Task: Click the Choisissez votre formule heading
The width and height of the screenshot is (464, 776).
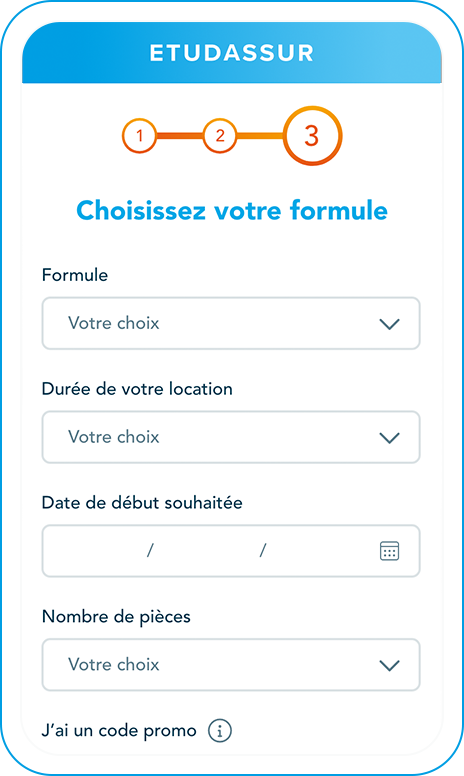Action: point(232,210)
